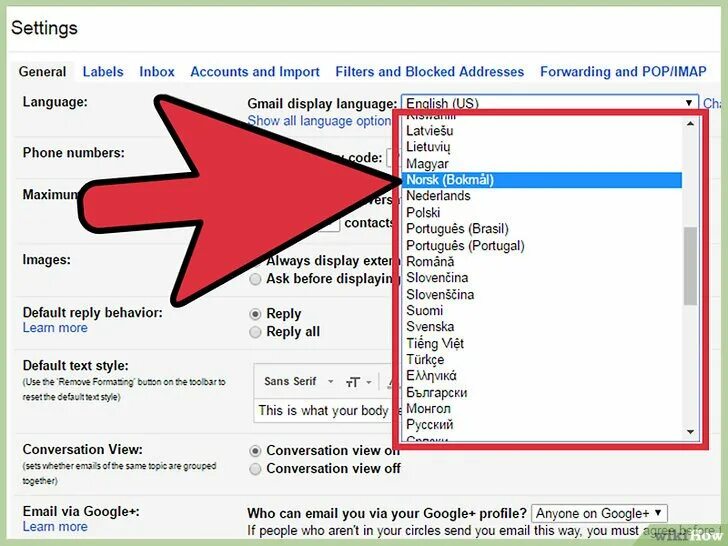Viewport: 728px width, 546px height.
Task: Select Ελληνικά language option
Action: 541,376
